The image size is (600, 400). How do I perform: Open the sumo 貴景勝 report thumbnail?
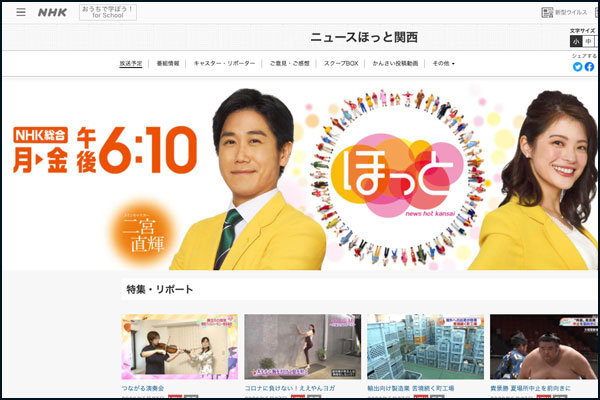pos(544,347)
